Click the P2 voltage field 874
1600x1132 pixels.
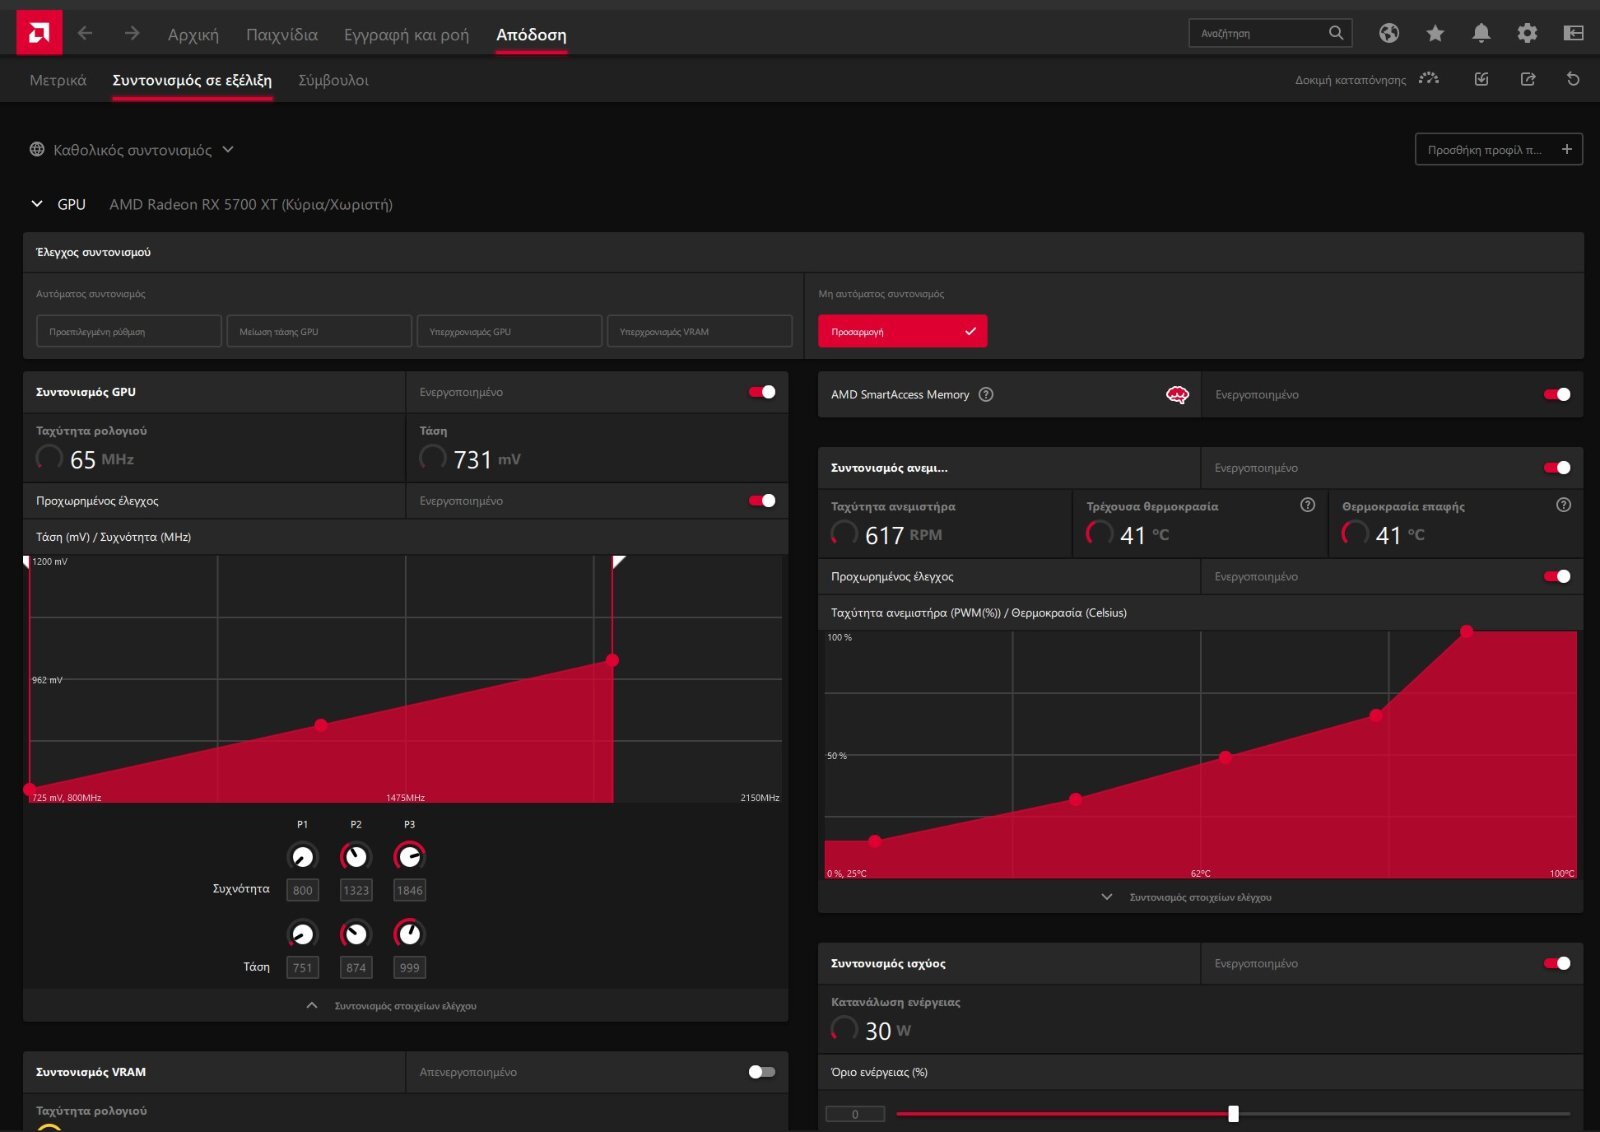(356, 967)
